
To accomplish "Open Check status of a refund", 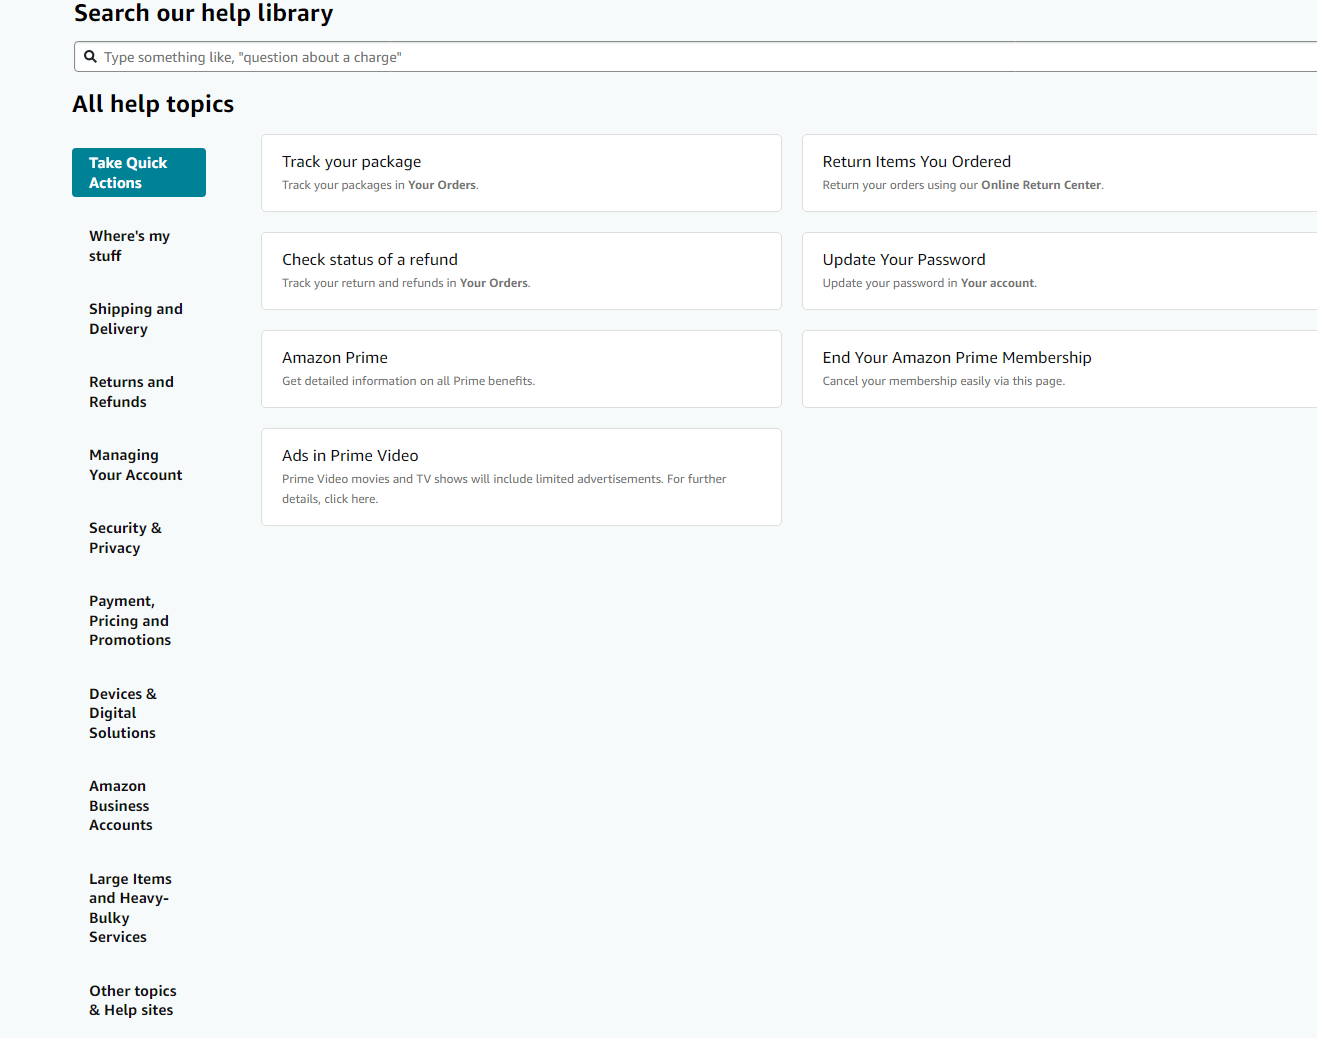I will pos(521,271).
